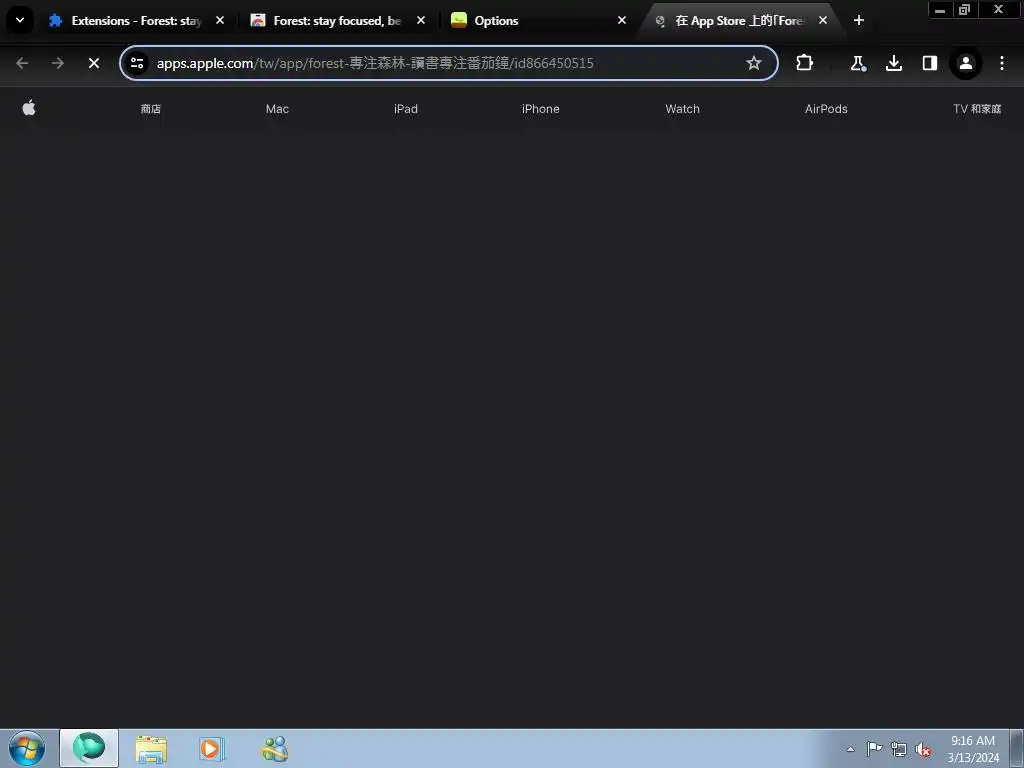
Task: Stop loading the page
Action: point(94,63)
